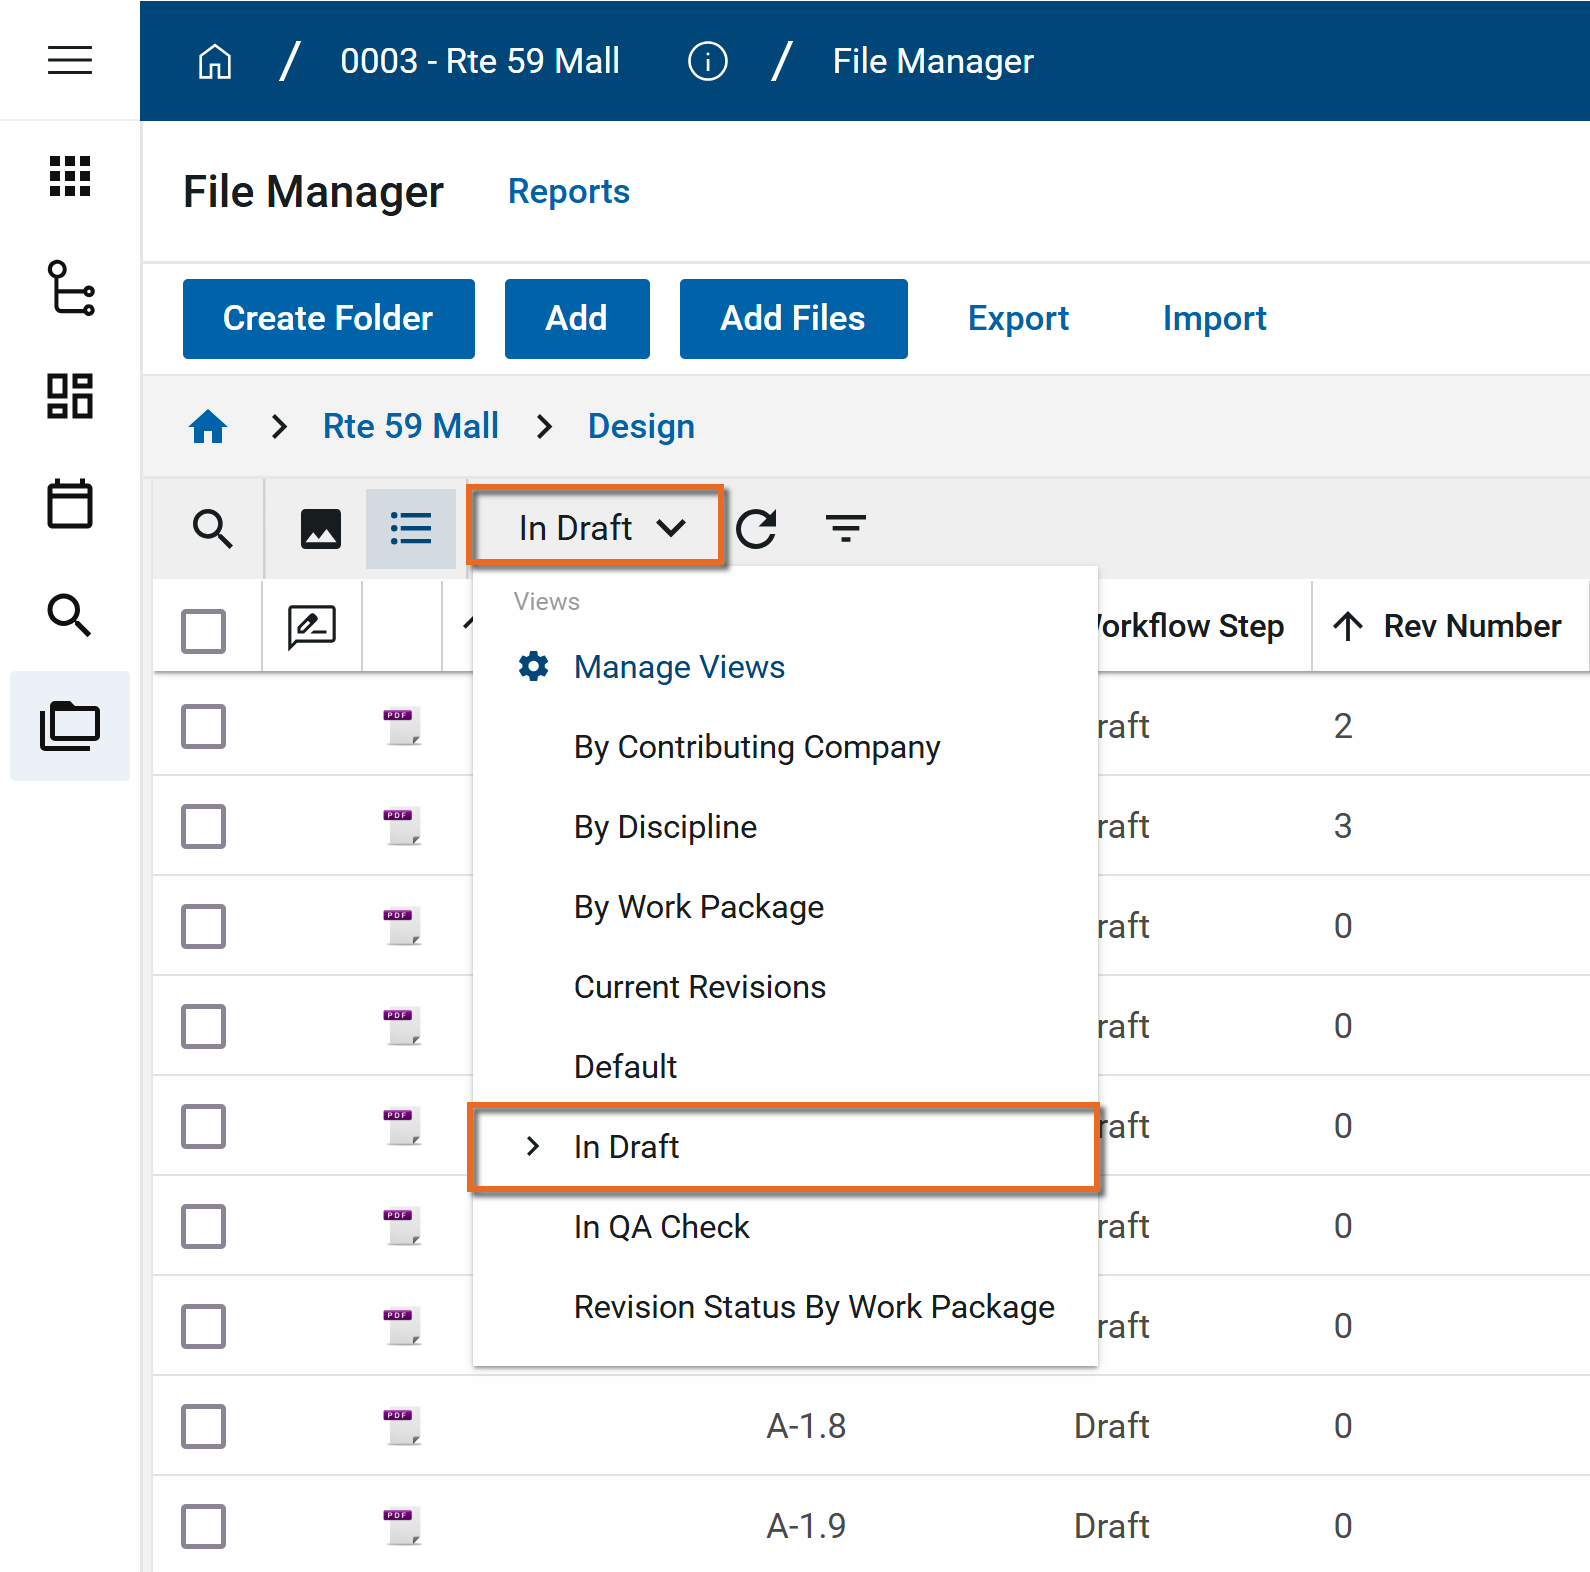Switch to thumbnail image view

tap(321, 528)
